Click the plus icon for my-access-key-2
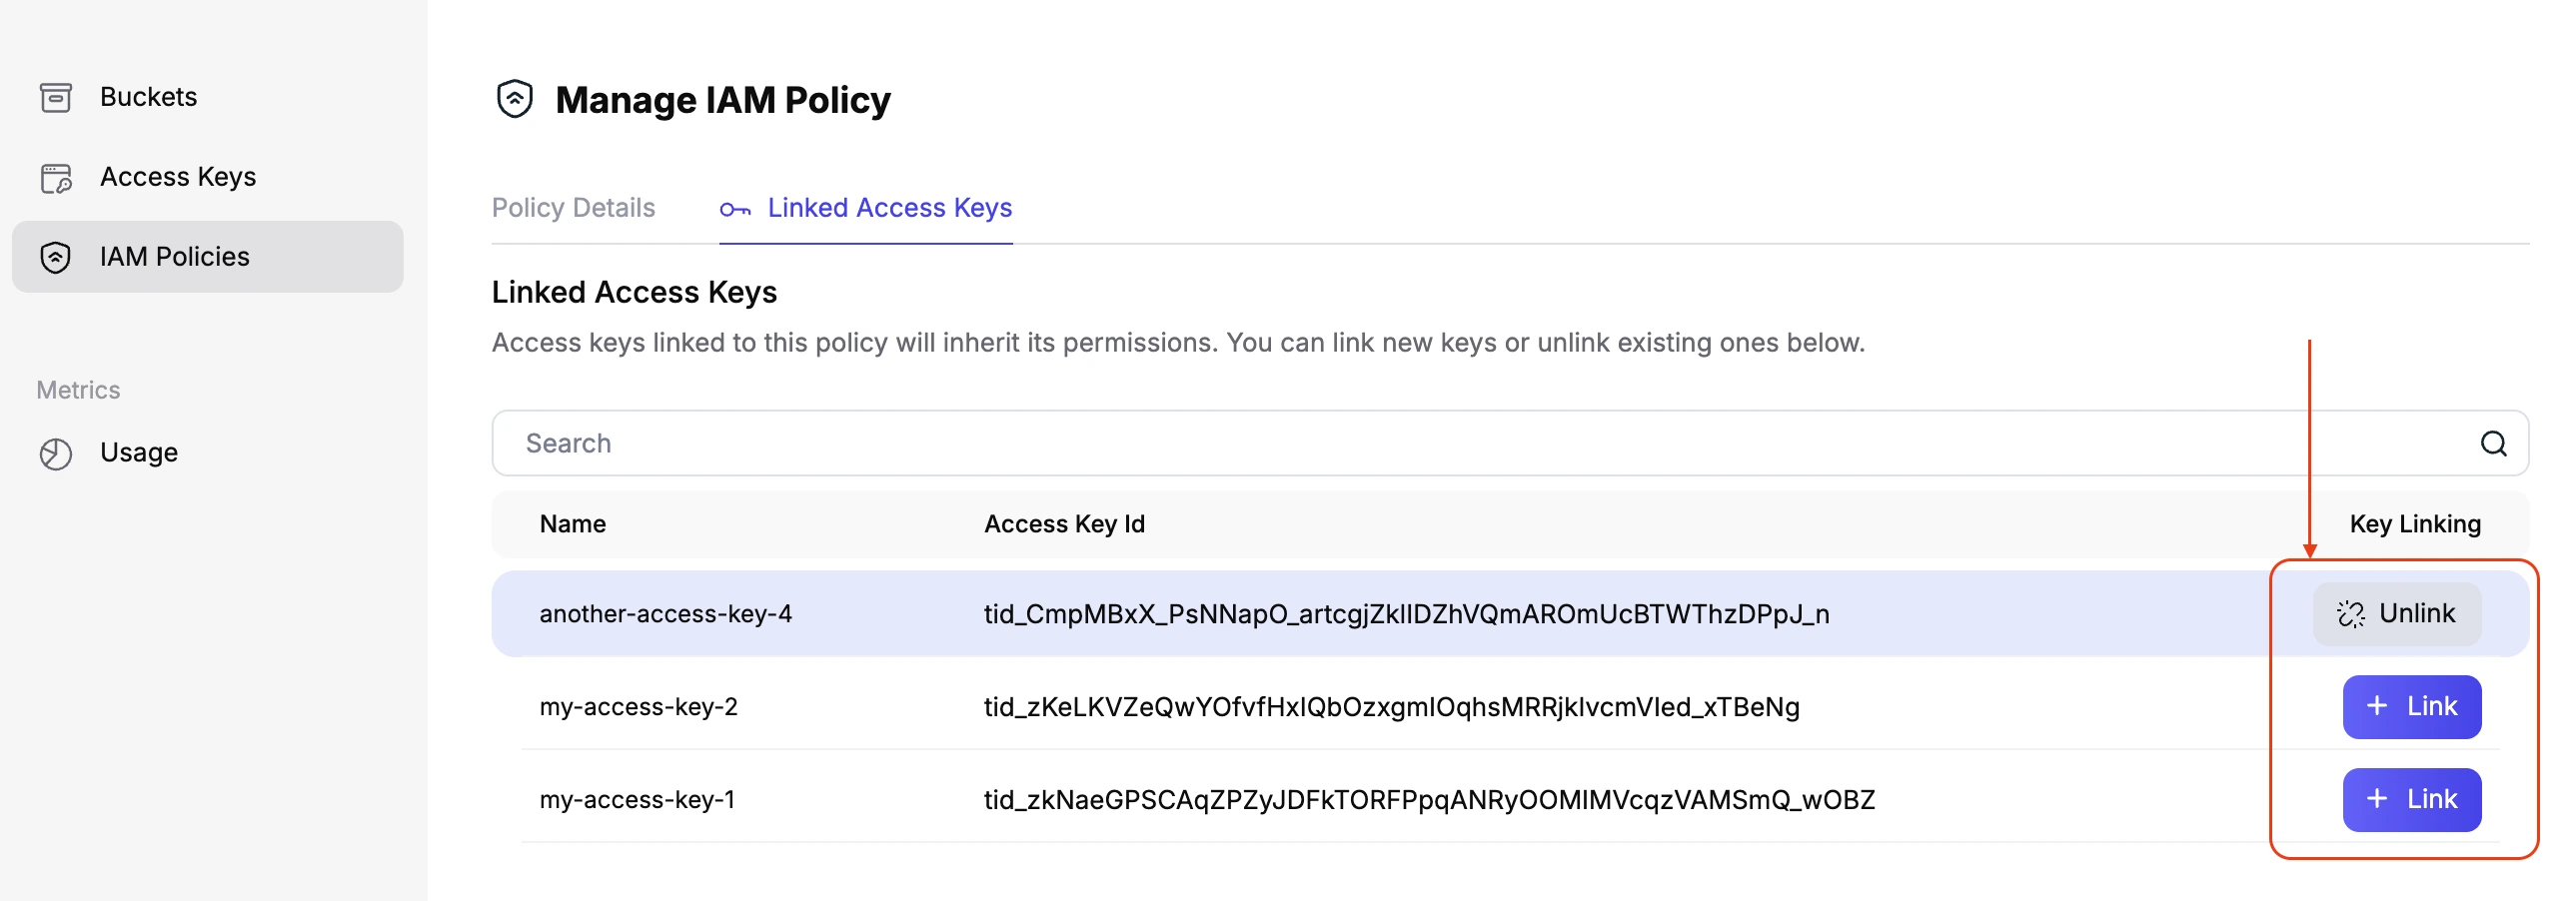2576x901 pixels. pos(2377,706)
